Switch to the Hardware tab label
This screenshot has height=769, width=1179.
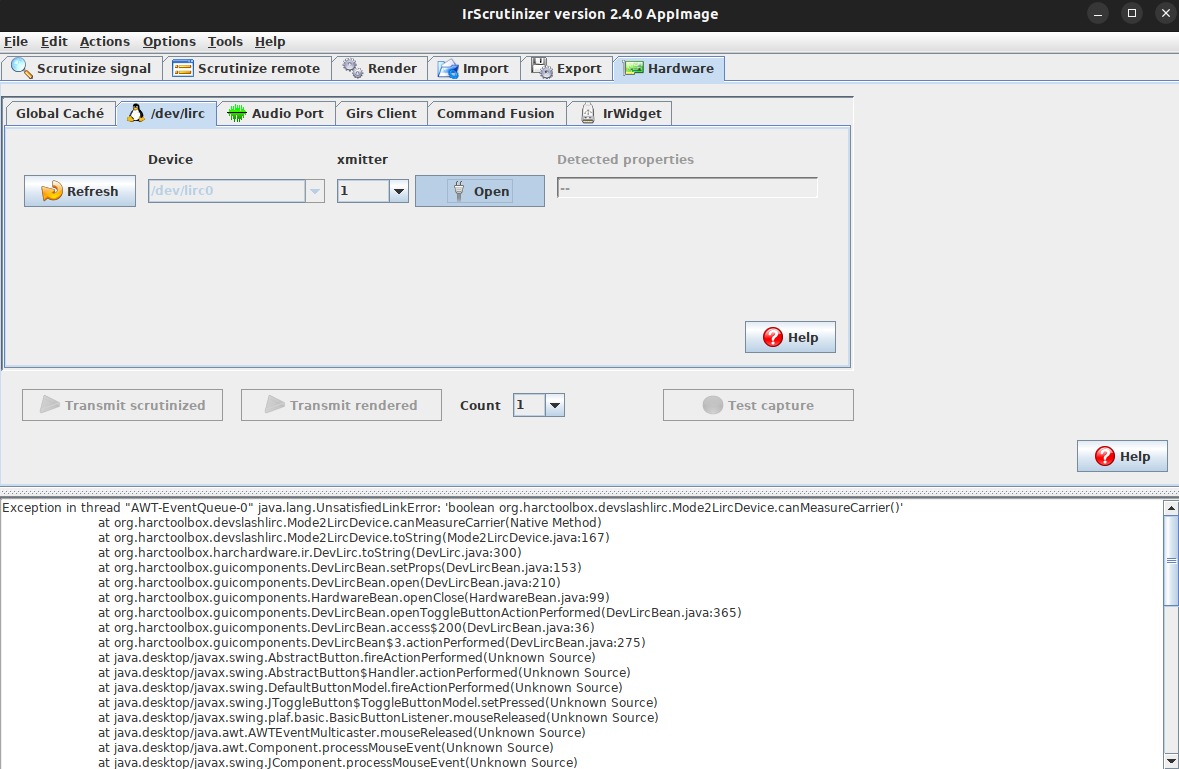click(680, 68)
